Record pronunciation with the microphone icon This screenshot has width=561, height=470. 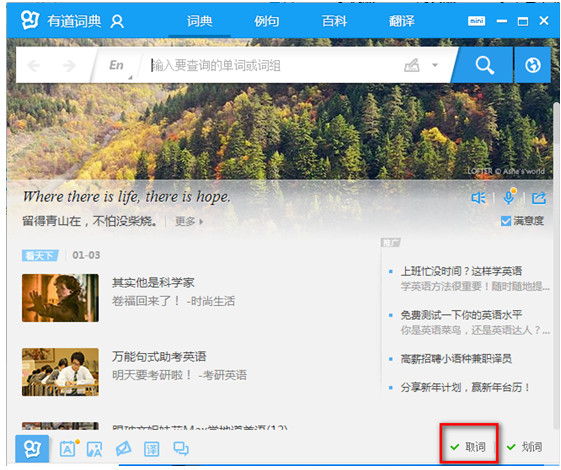[509, 197]
